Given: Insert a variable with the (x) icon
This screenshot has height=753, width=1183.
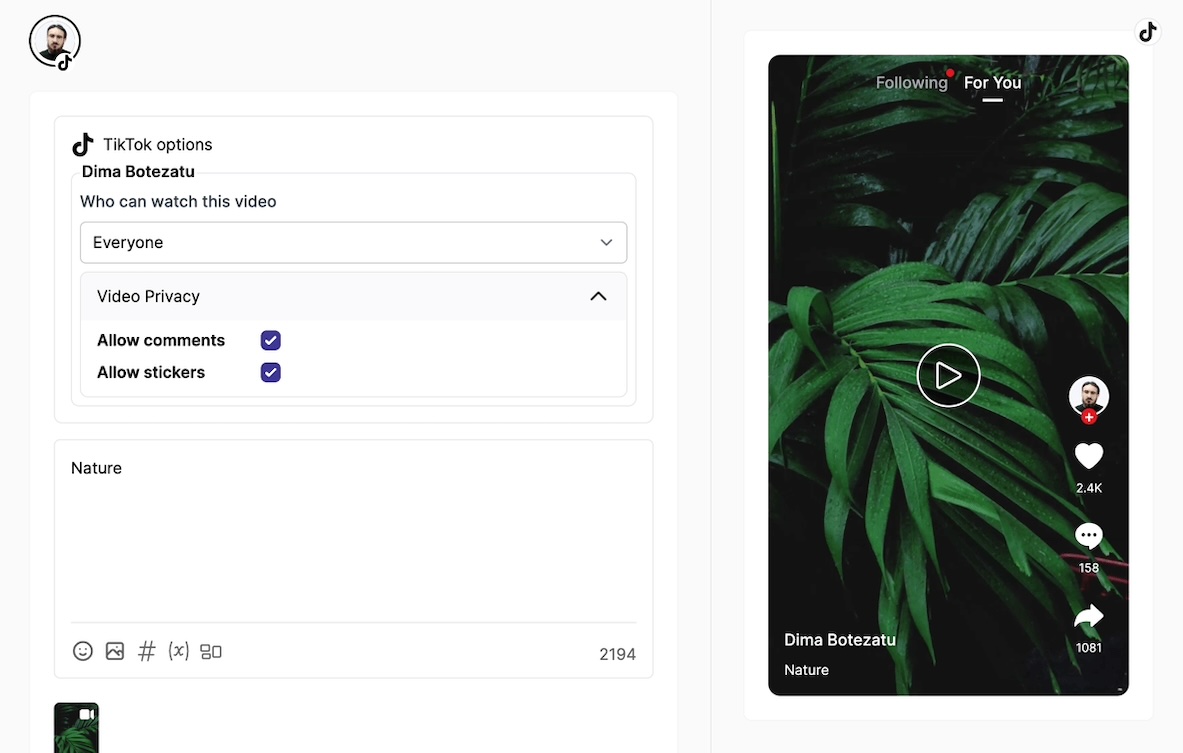Looking at the screenshot, I should [179, 650].
